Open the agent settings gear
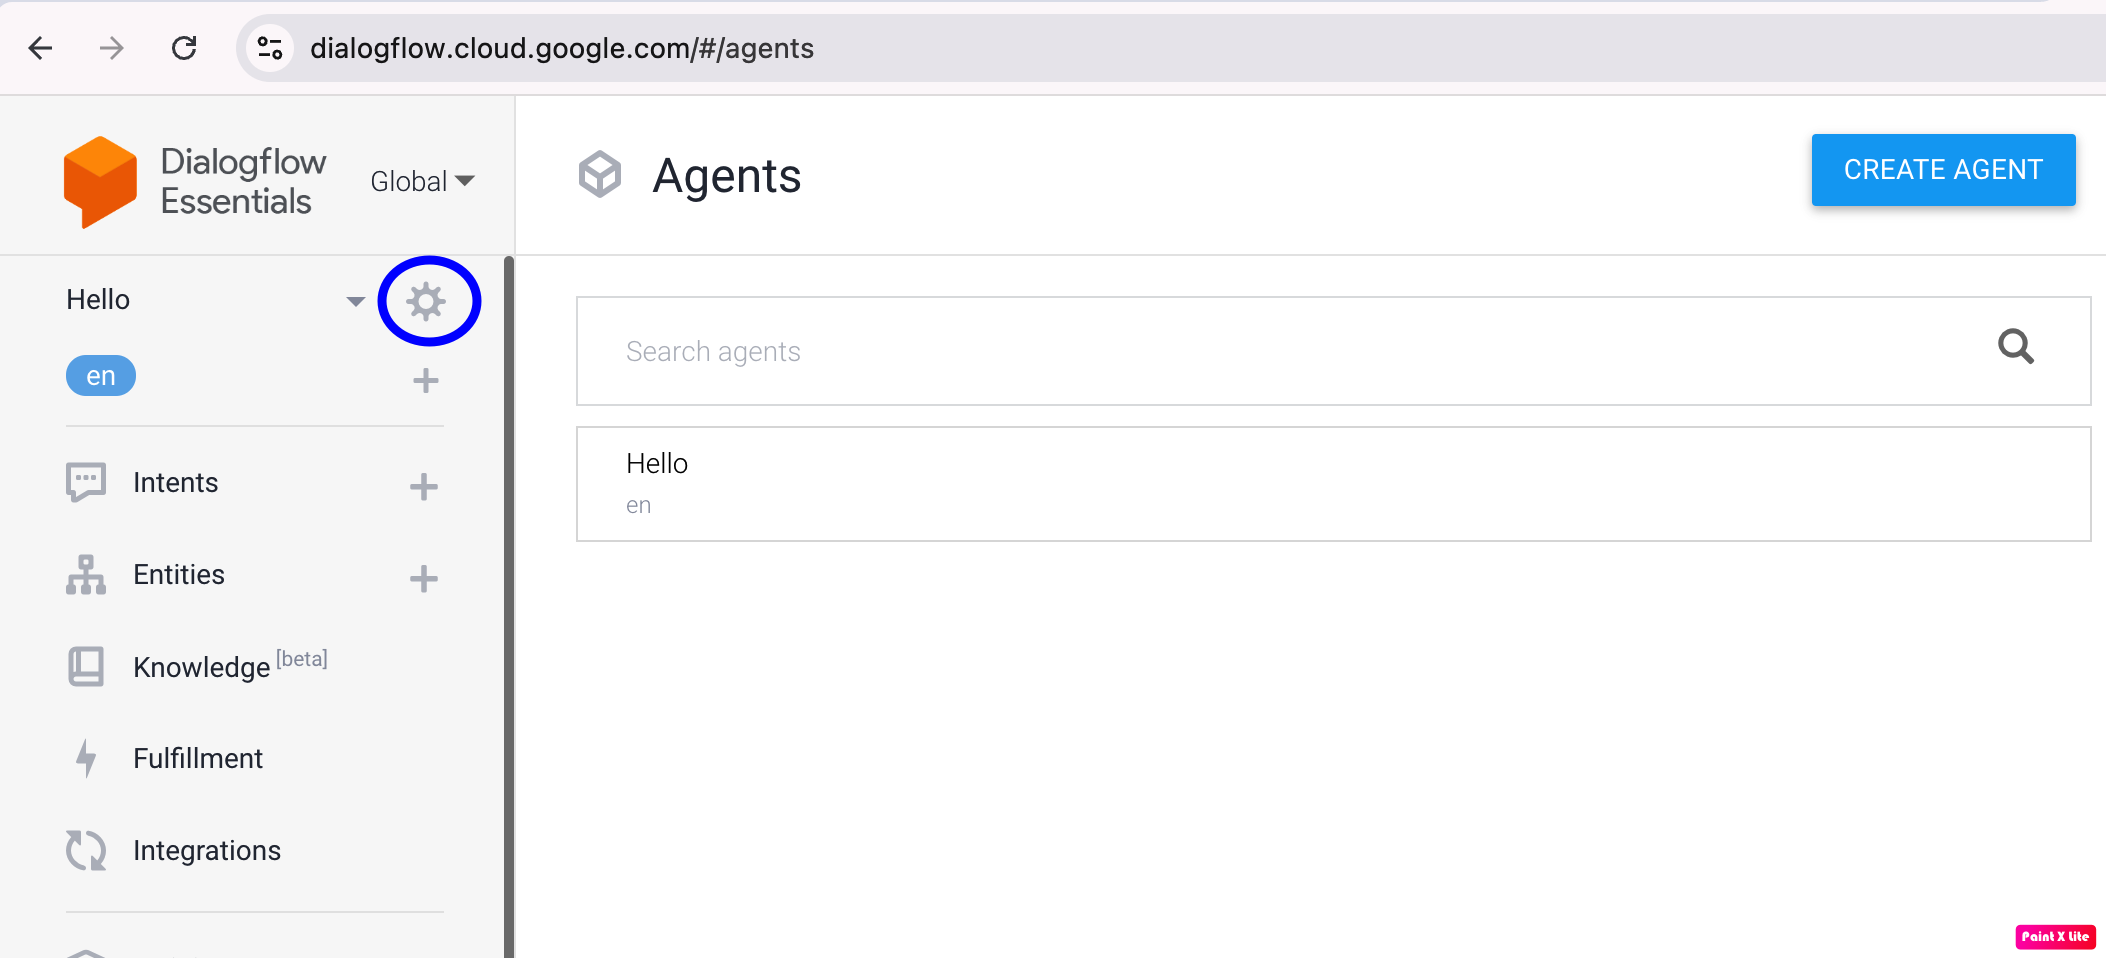 [427, 299]
